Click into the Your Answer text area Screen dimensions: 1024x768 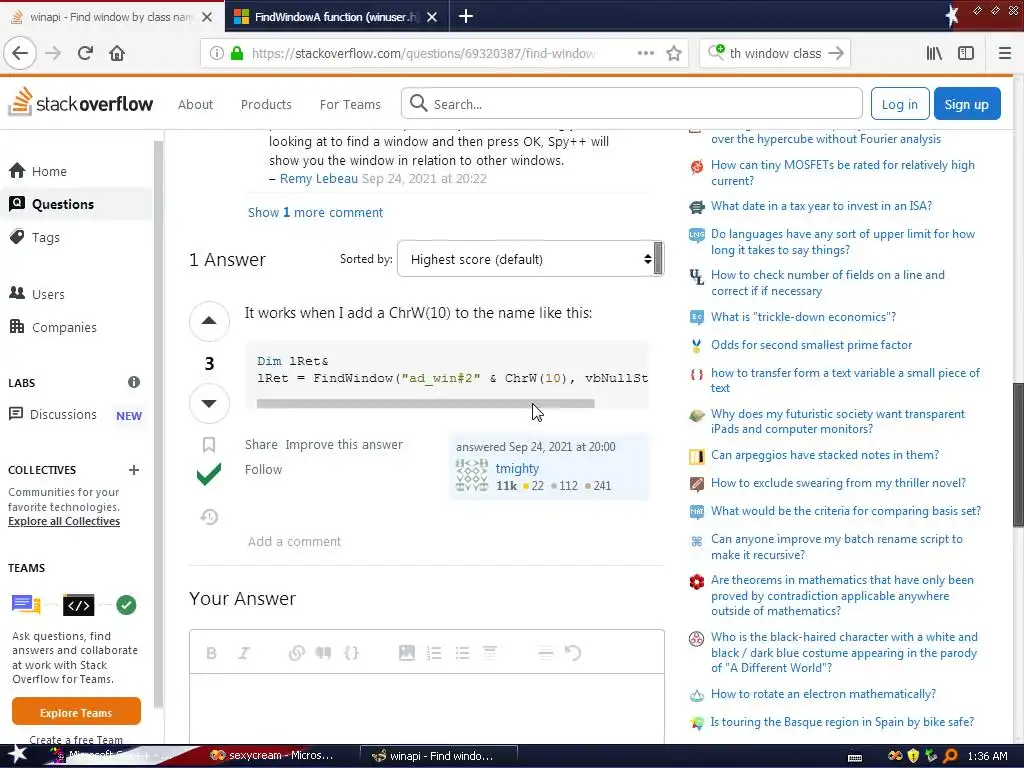[426, 709]
